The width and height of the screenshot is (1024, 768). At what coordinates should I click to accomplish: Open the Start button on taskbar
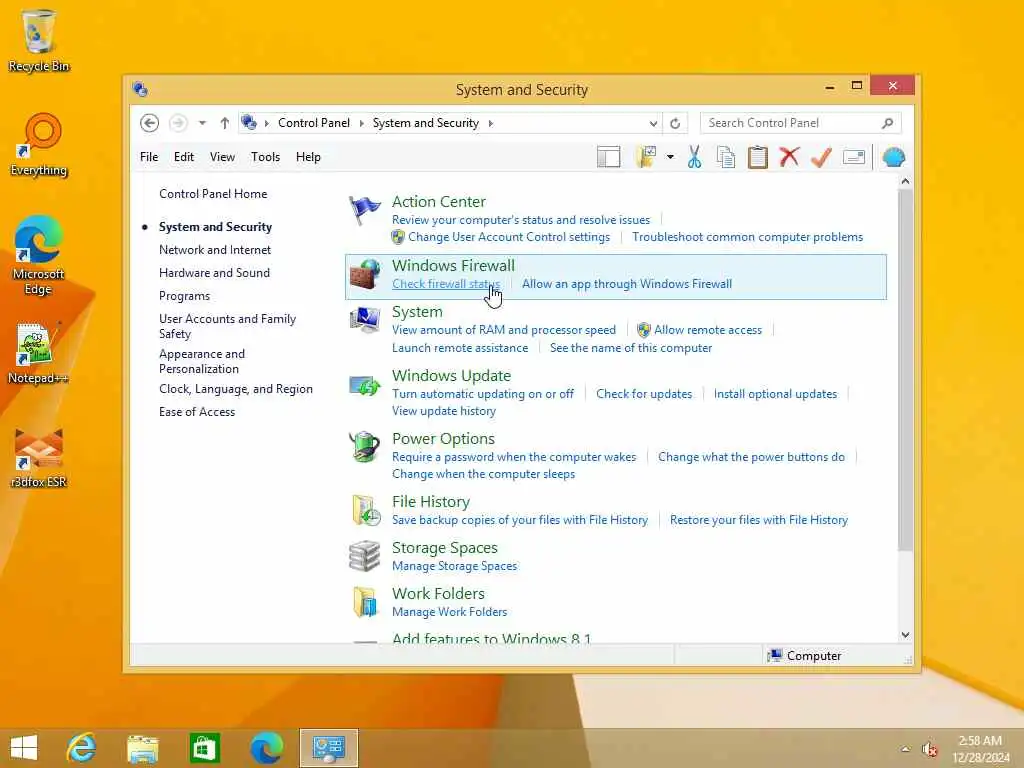click(24, 748)
